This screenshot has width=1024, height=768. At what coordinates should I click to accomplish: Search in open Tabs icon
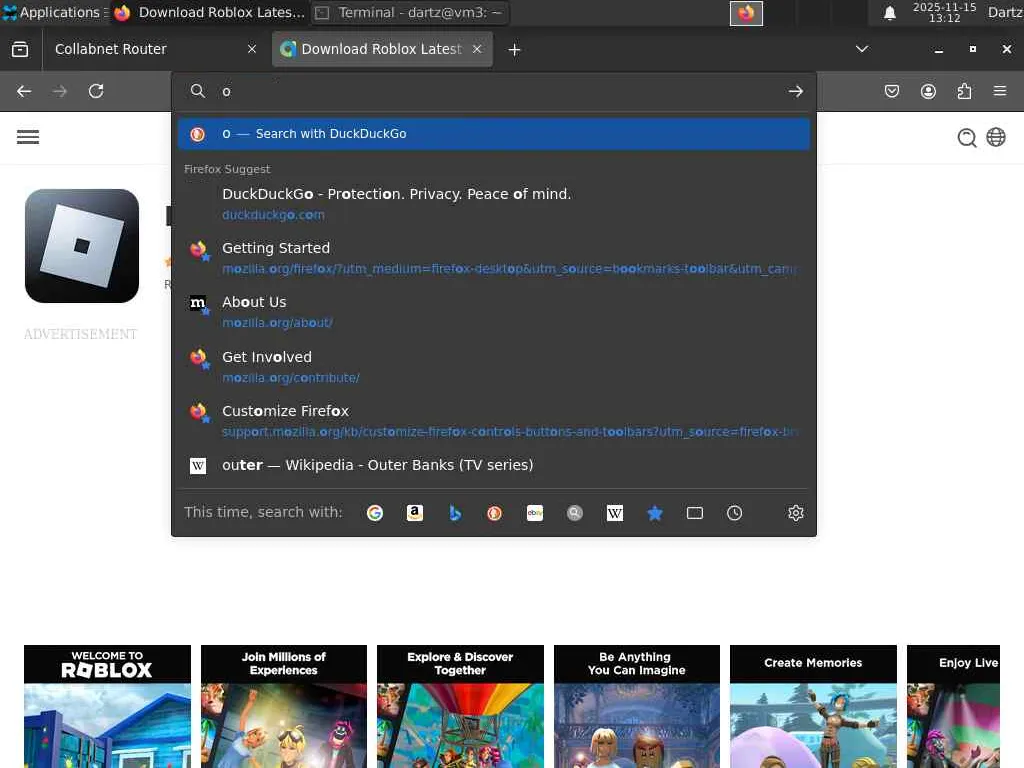[x=695, y=513]
